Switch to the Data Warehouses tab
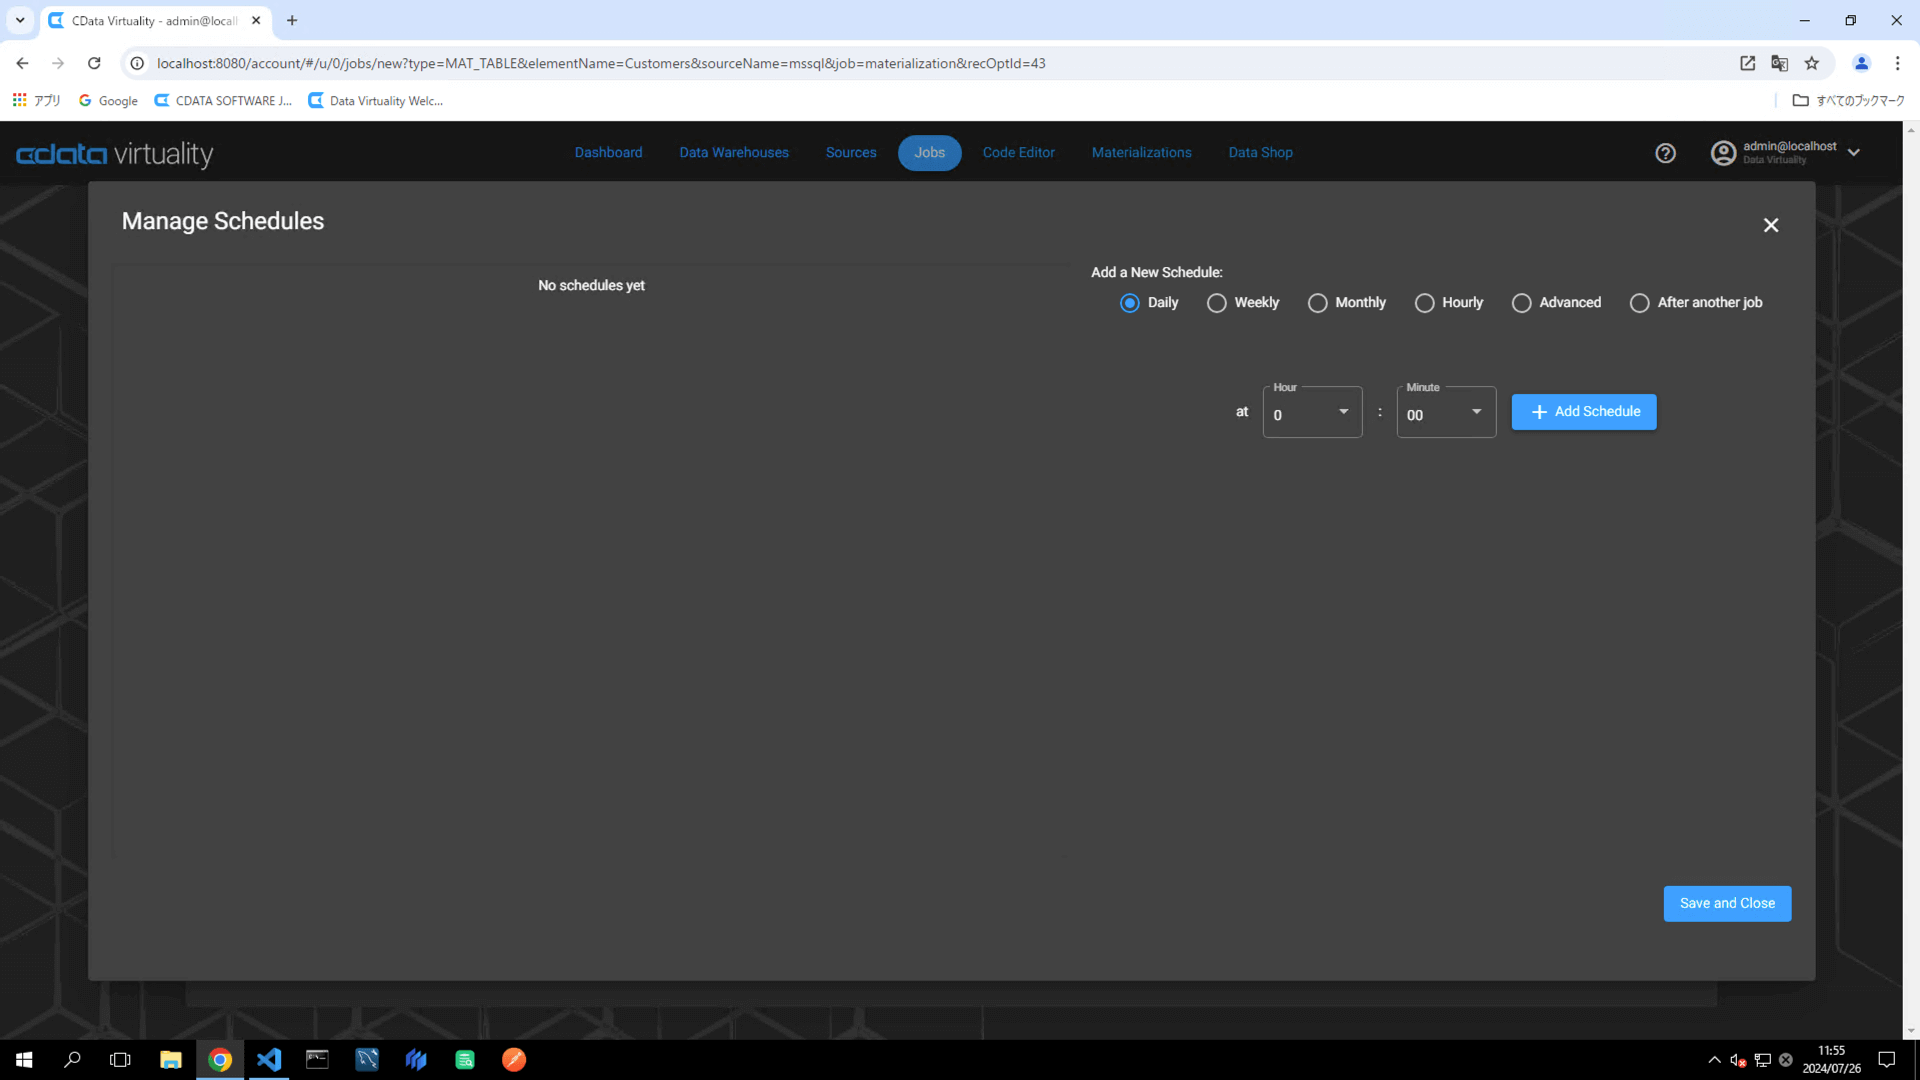The width and height of the screenshot is (1920, 1080). tap(733, 153)
